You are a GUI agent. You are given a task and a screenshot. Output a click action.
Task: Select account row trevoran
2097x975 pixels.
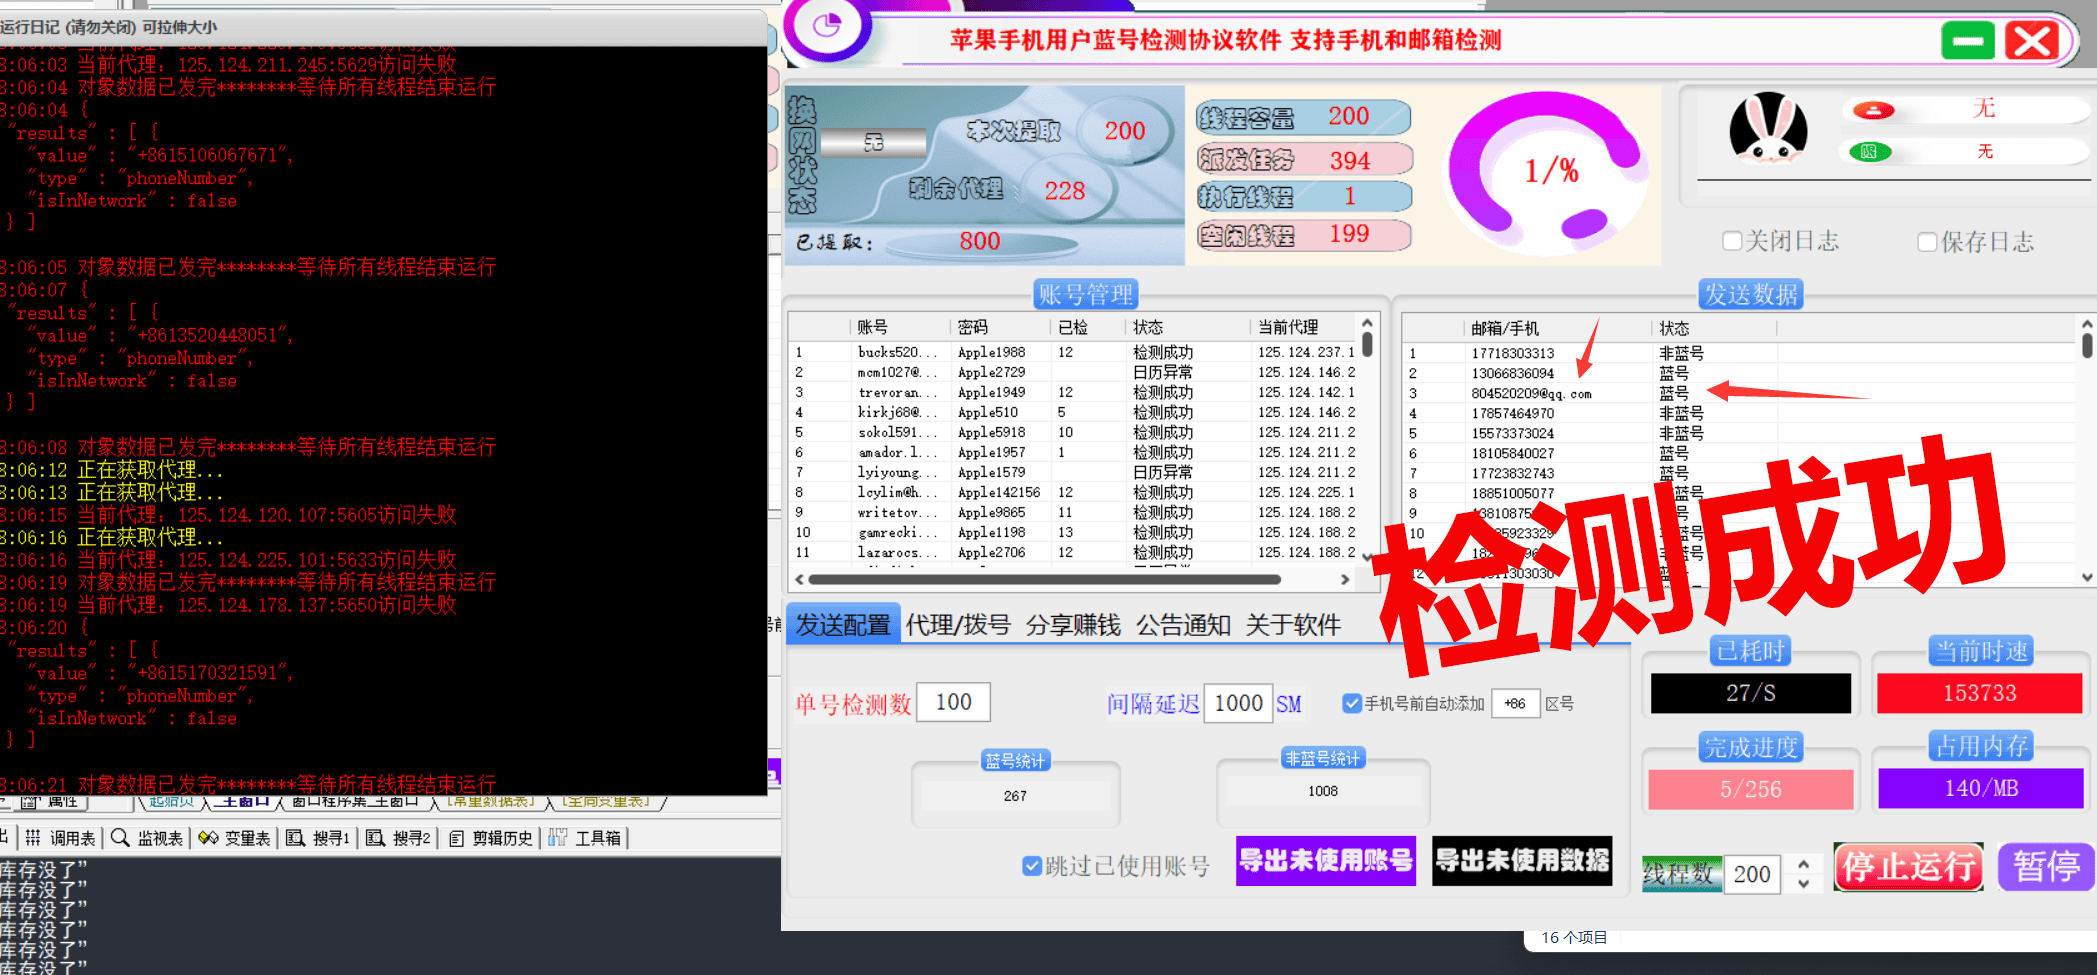[x=1074, y=392]
